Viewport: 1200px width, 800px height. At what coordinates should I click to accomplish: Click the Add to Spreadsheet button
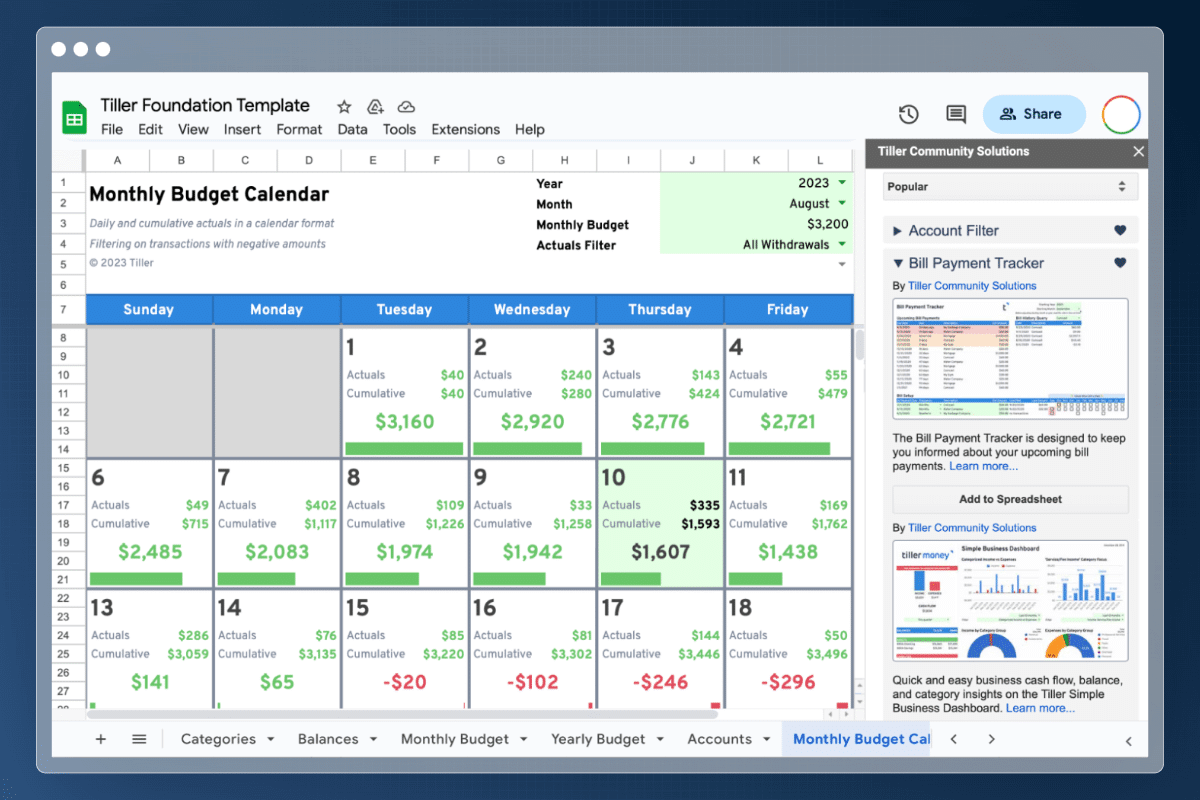click(1010, 499)
